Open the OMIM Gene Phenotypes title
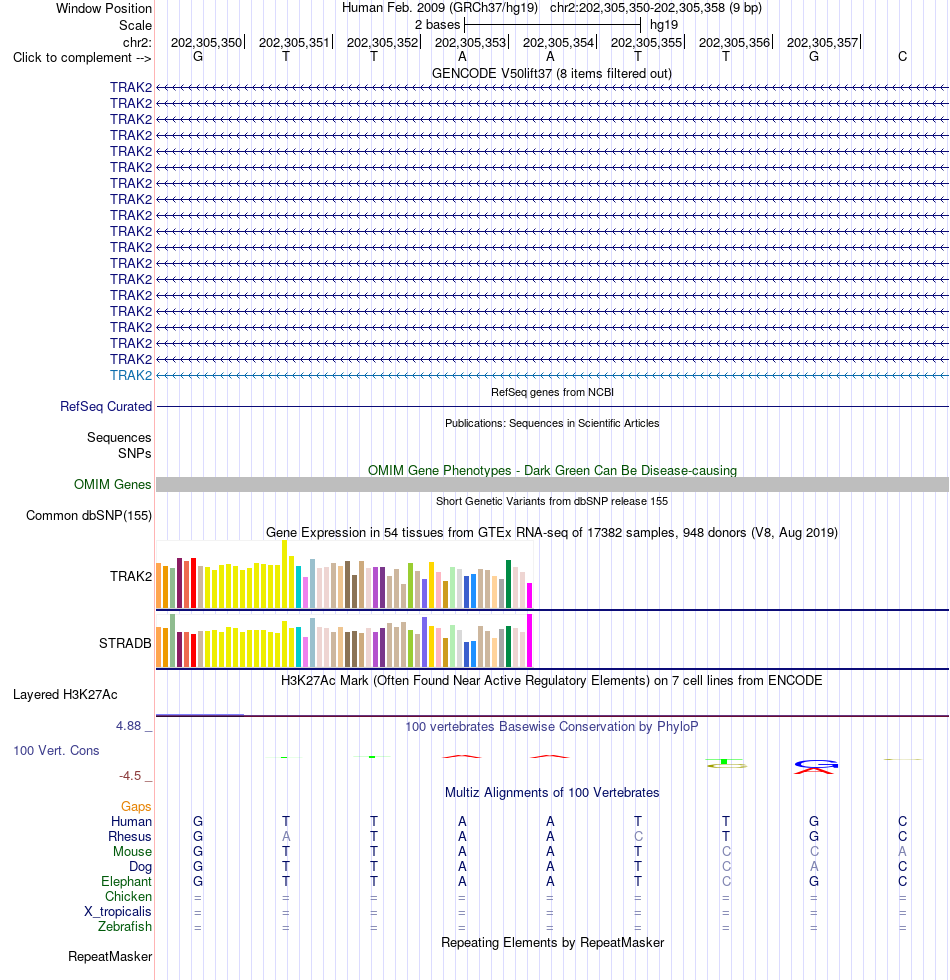Screen dimensions: 950x980 tap(552, 471)
